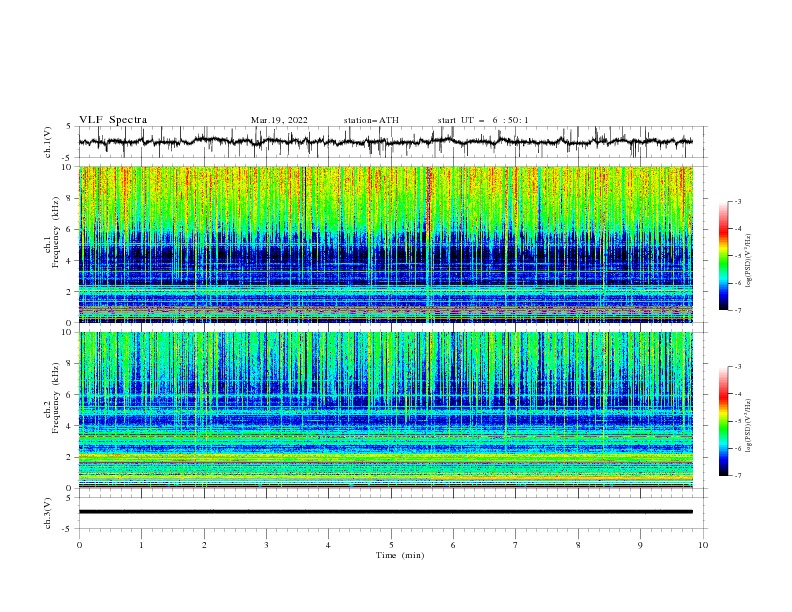Click the "ch.1(V)" waveform axis label

[48, 142]
